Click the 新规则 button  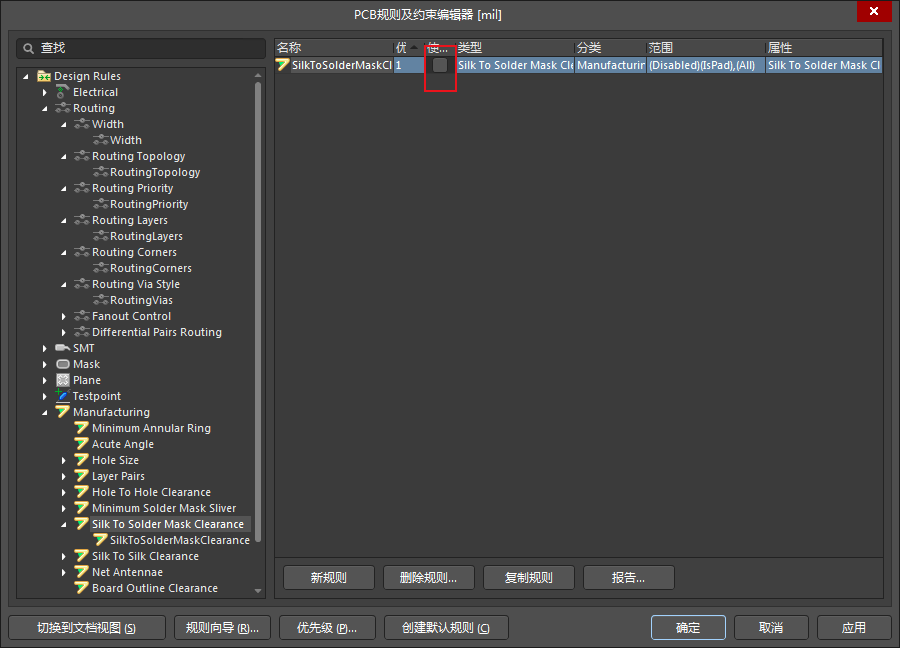tap(329, 577)
